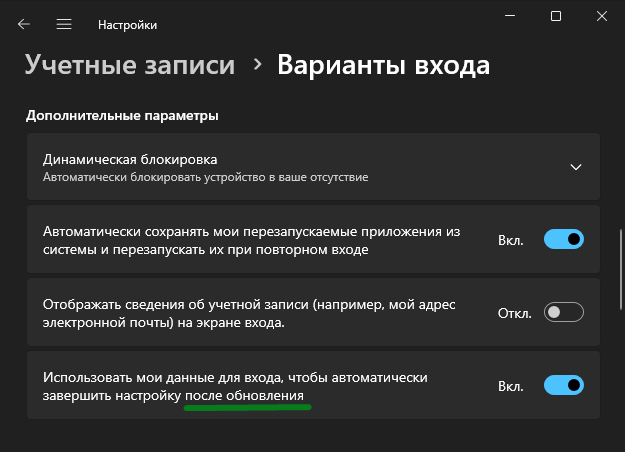Go back using the arrow icon
The image size is (625, 452).
[x=24, y=24]
